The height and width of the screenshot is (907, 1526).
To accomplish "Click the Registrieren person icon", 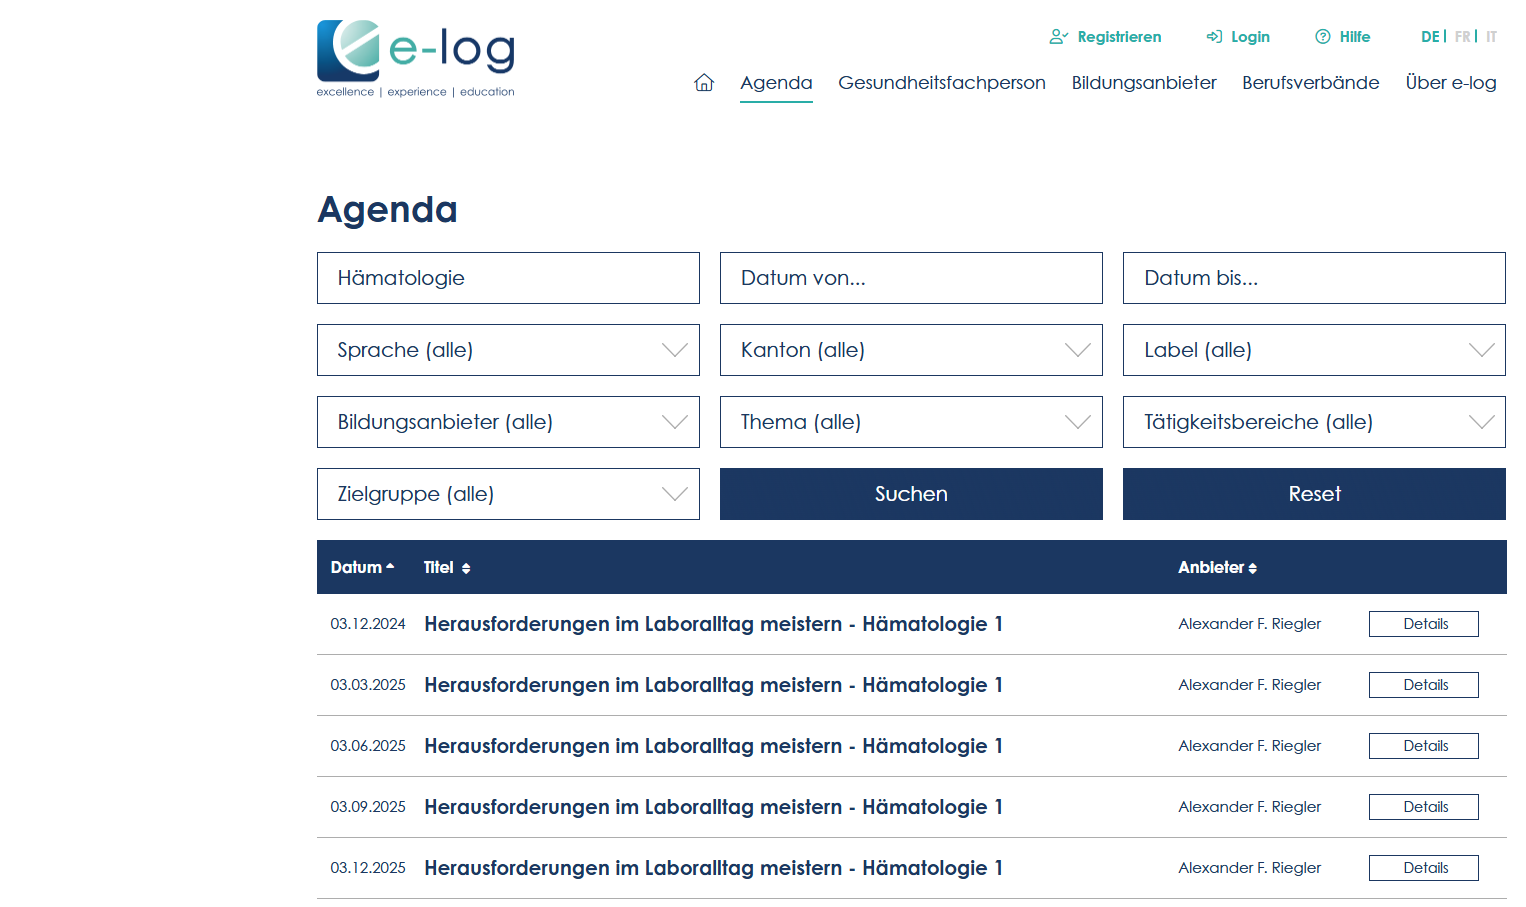I will coord(1057,36).
